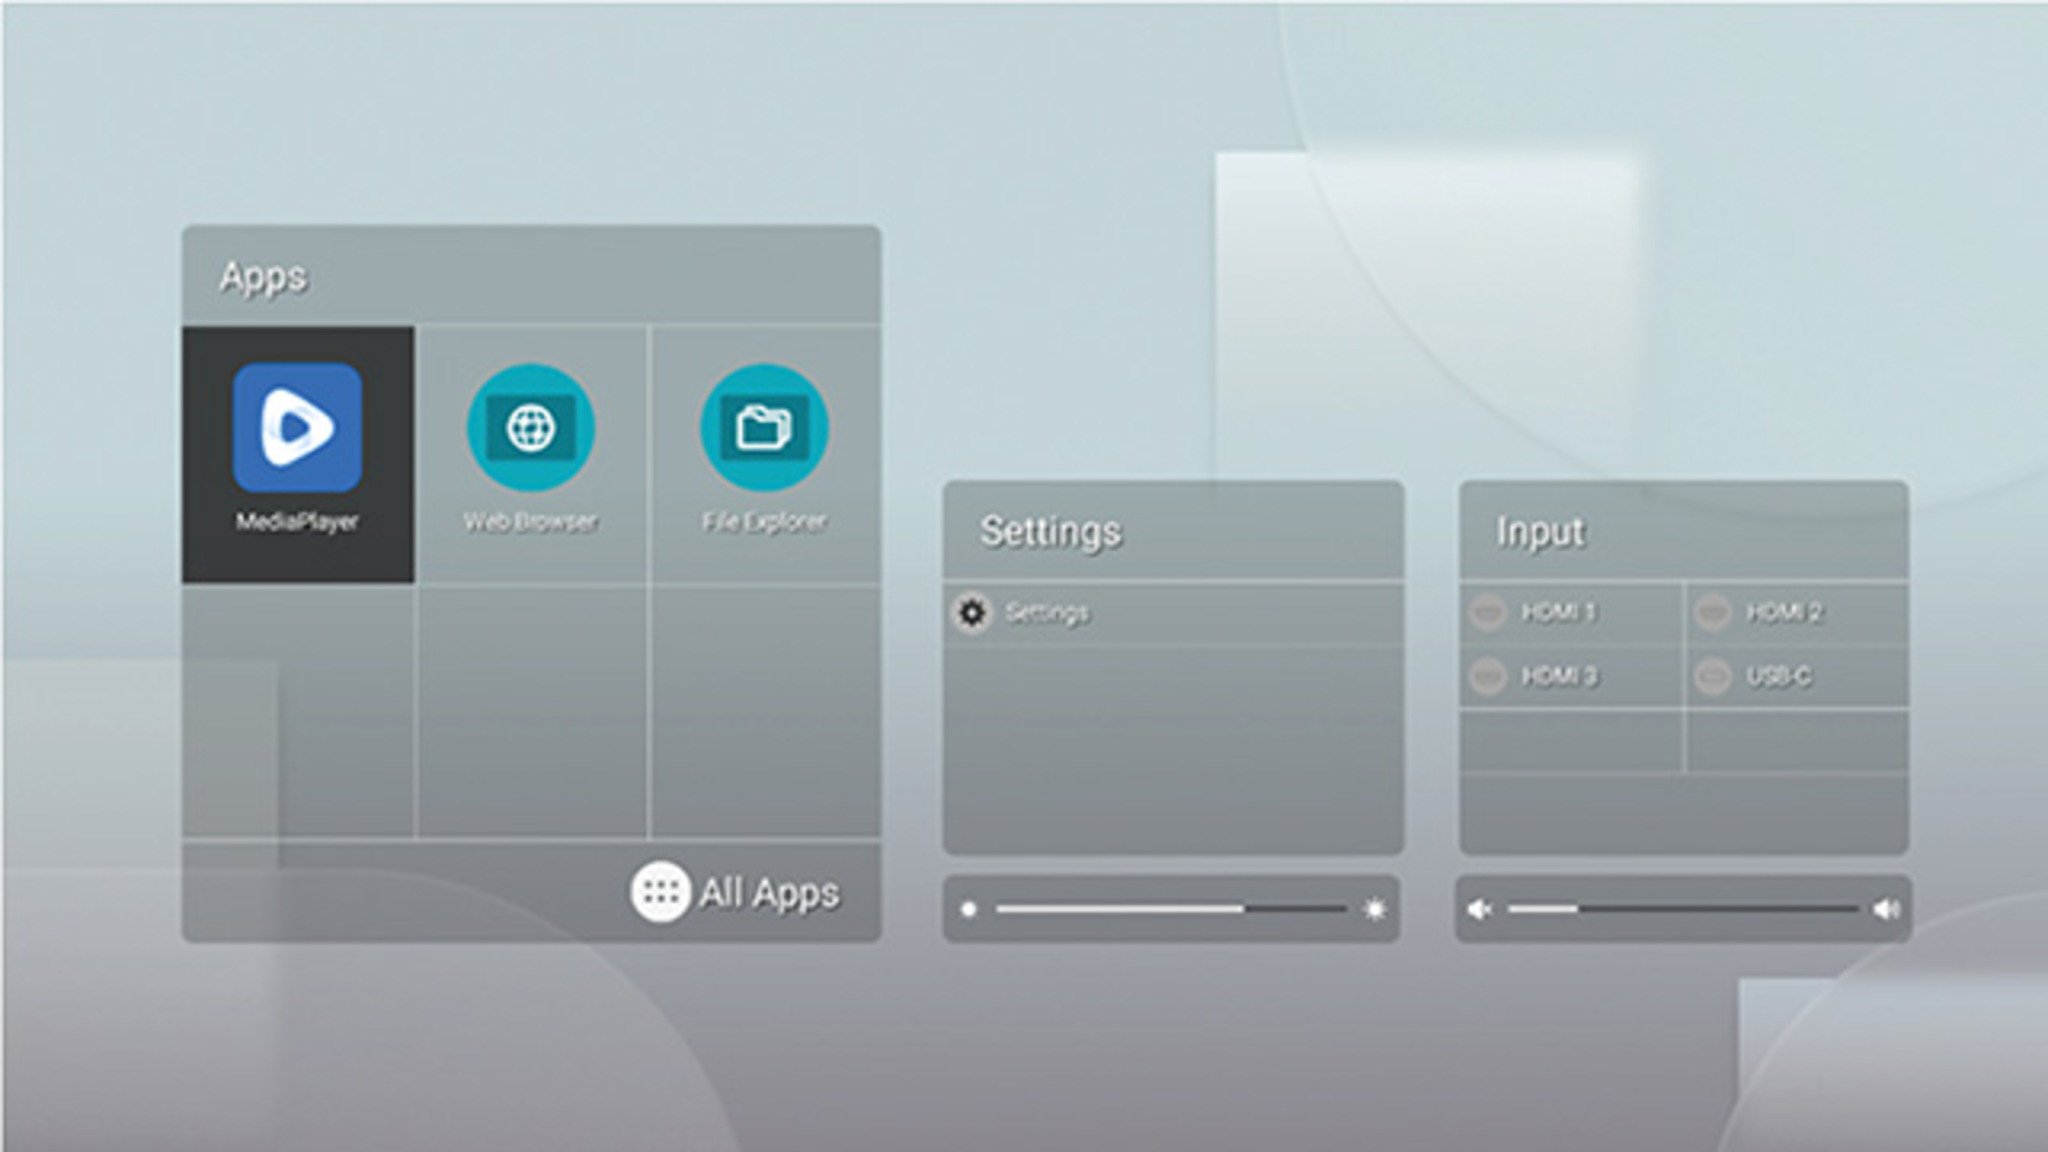Image resolution: width=2048 pixels, height=1152 pixels.
Task: Click the HDMI 2 port icon
Action: (1712, 612)
